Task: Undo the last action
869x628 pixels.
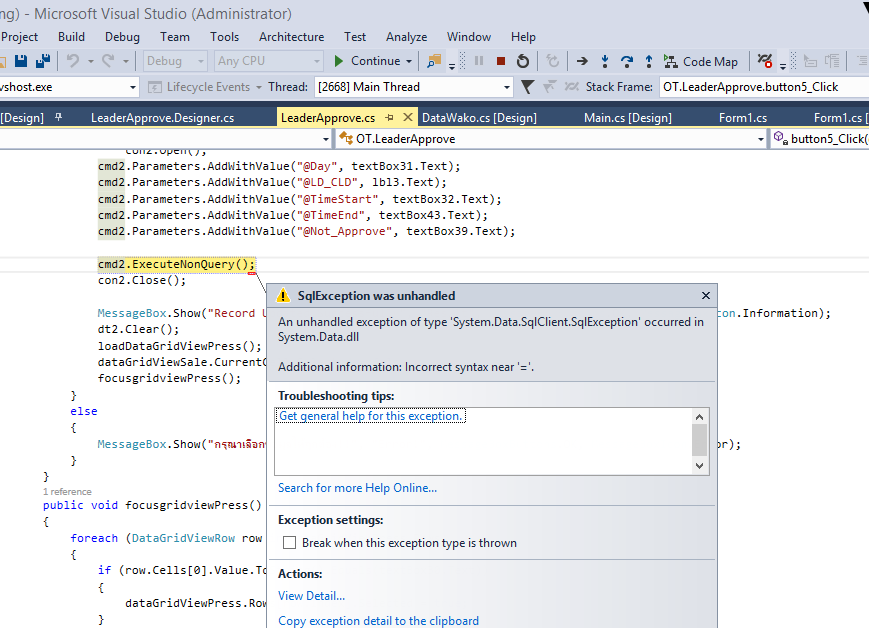Action: [x=73, y=61]
